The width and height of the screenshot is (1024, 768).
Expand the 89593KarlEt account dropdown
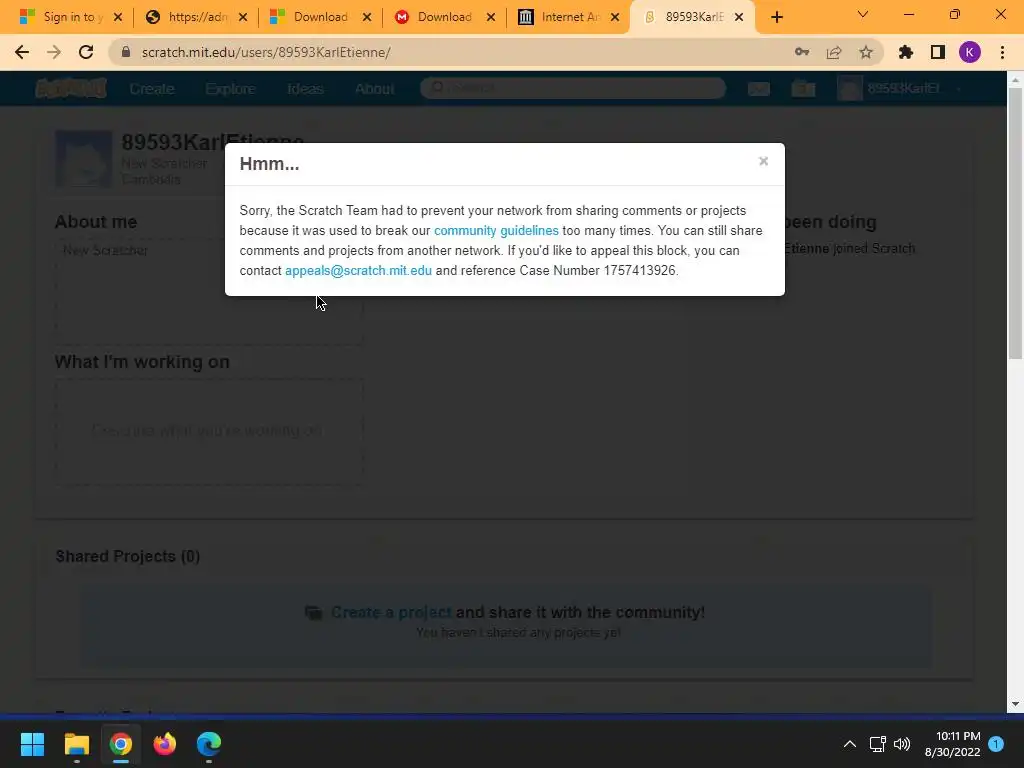coord(901,88)
